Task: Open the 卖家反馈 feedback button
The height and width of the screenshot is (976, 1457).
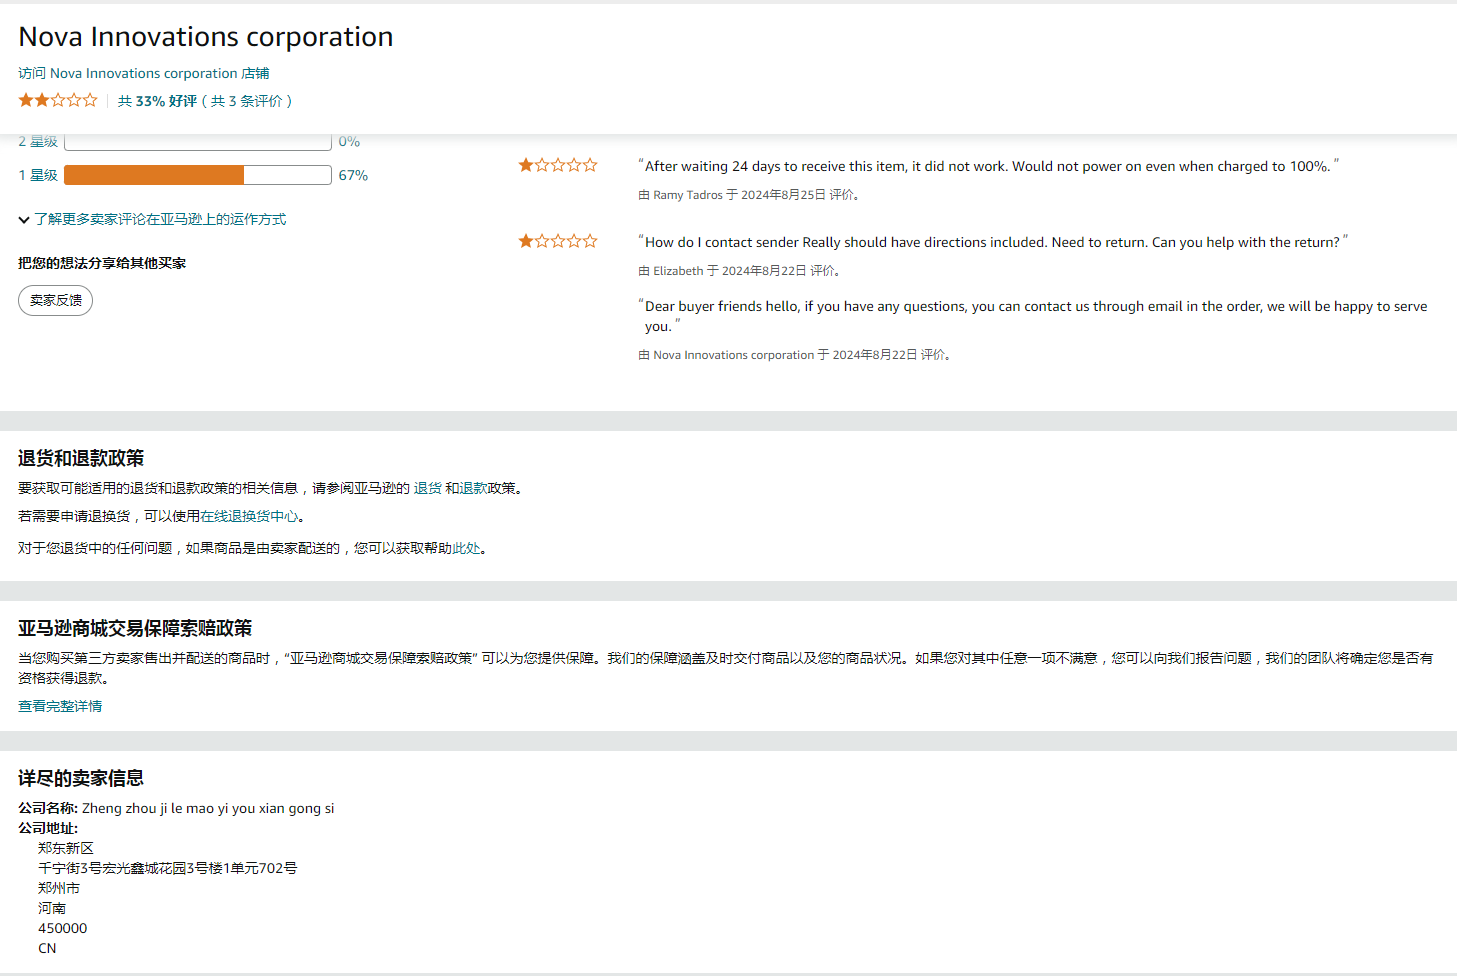Action: tap(55, 300)
